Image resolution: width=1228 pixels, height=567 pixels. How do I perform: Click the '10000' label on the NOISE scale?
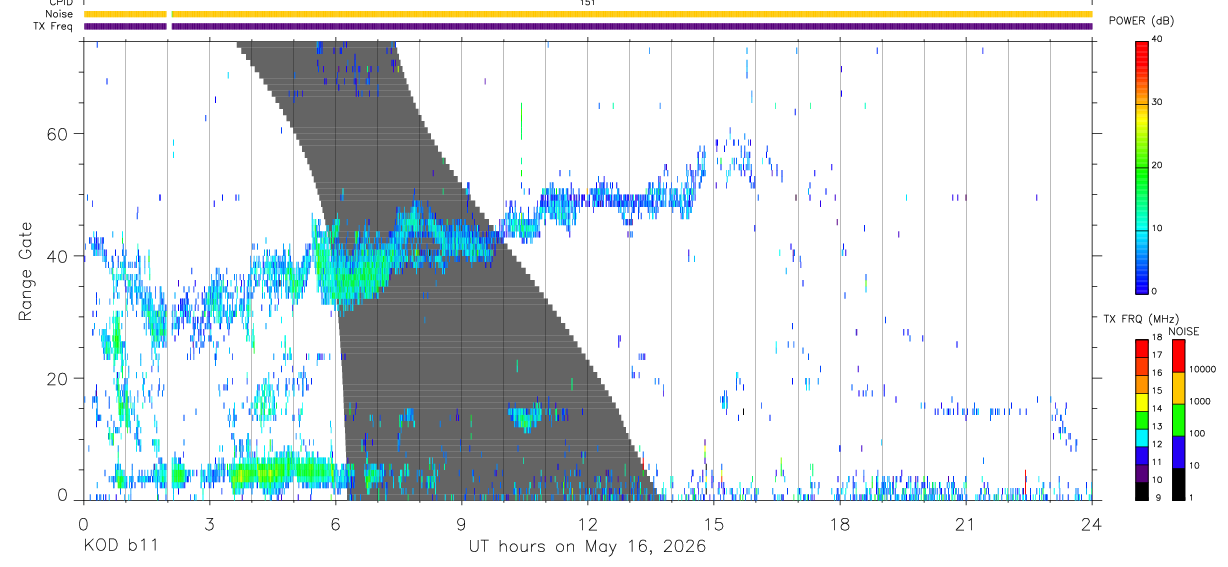(x=1204, y=370)
